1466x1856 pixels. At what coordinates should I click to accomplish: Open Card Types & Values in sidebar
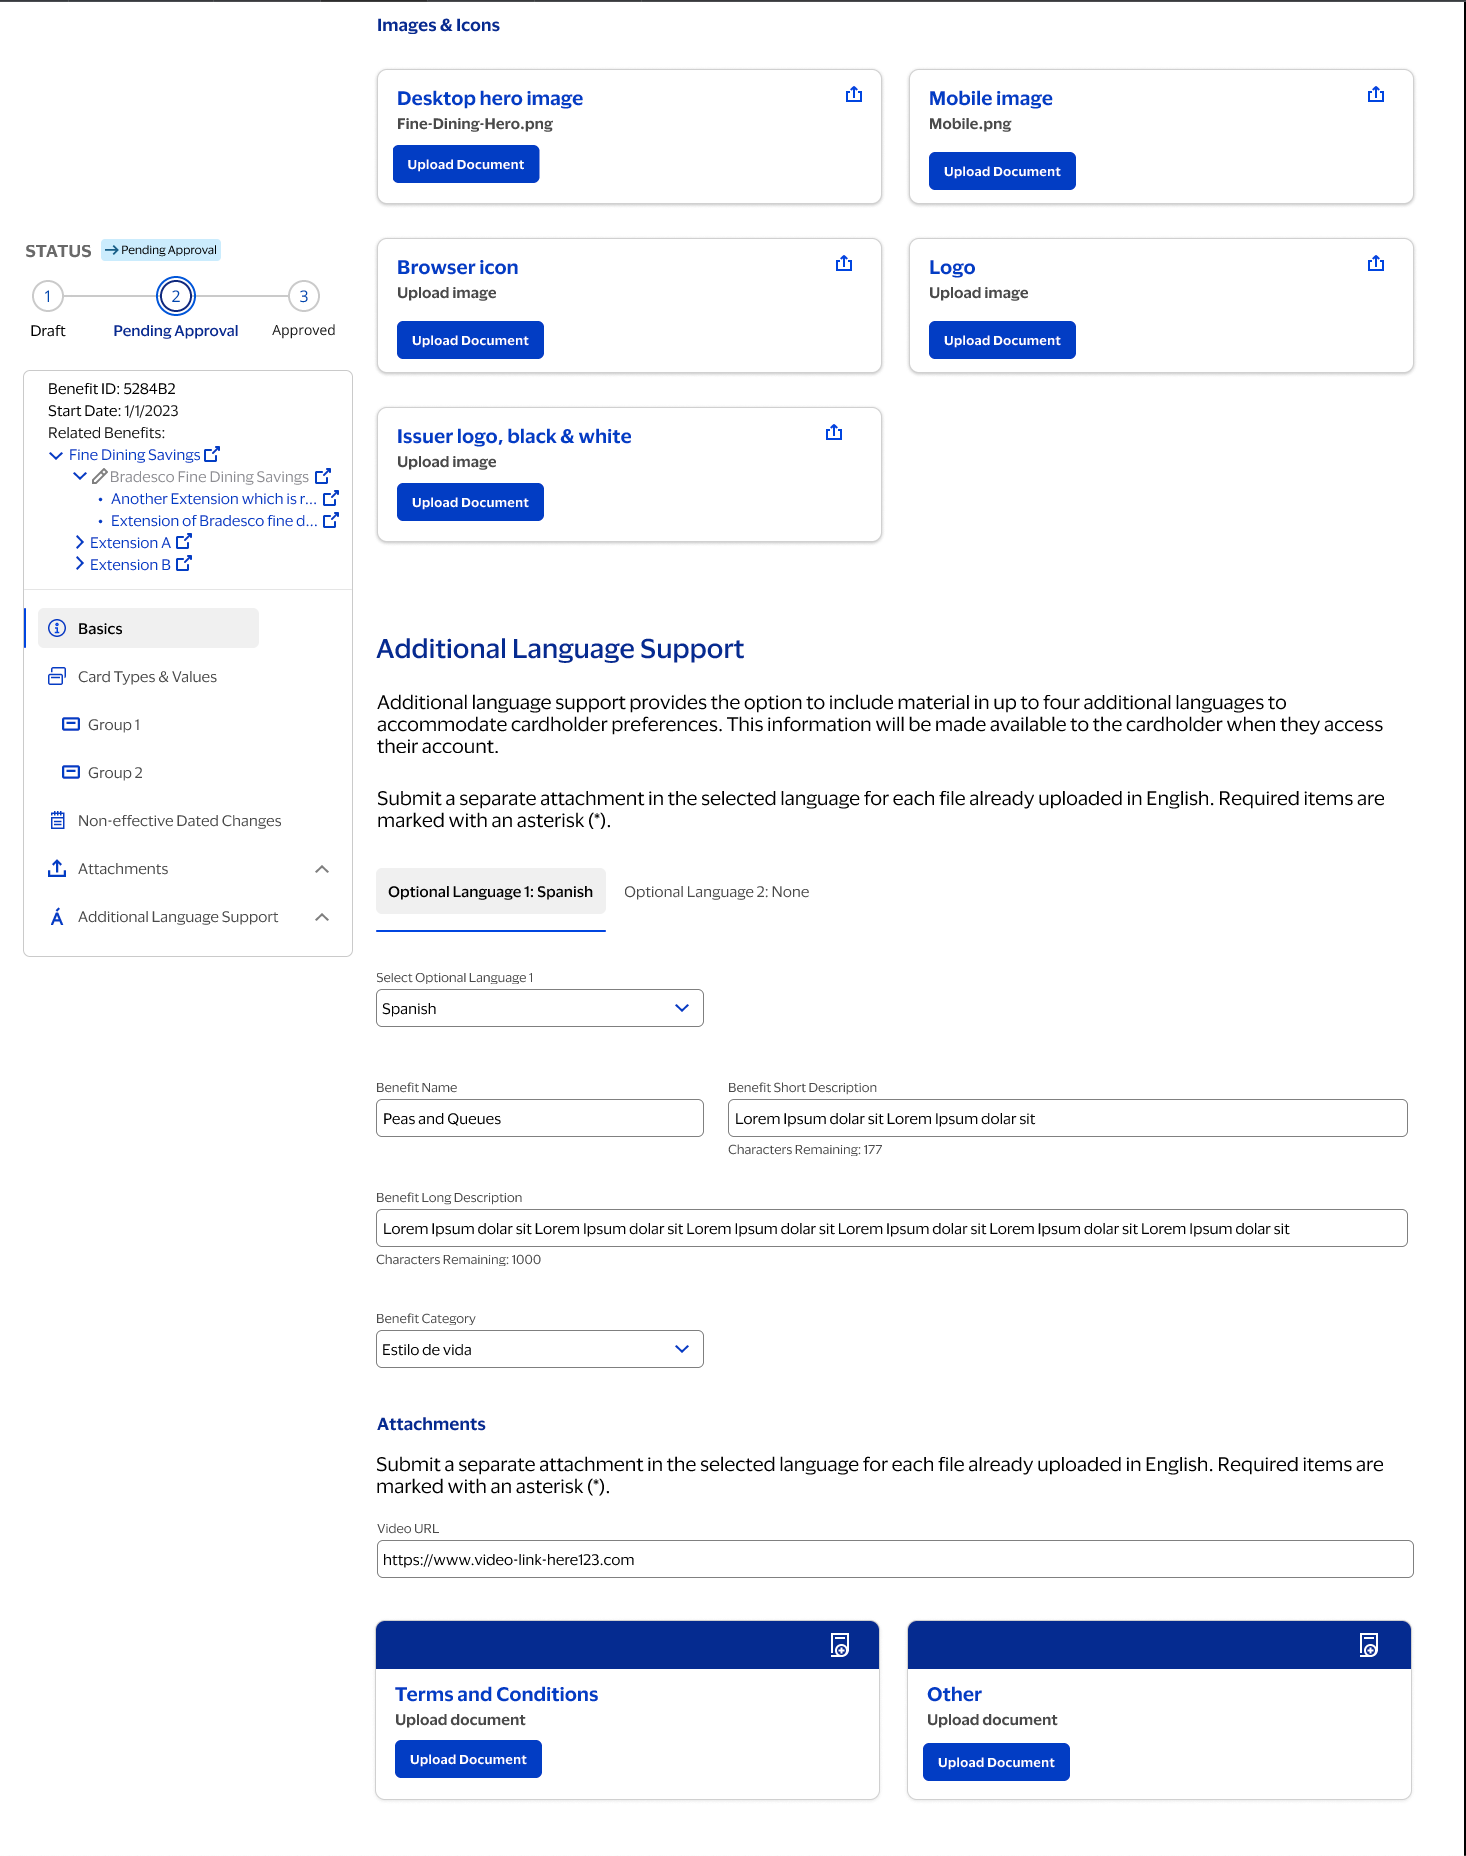pos(147,677)
